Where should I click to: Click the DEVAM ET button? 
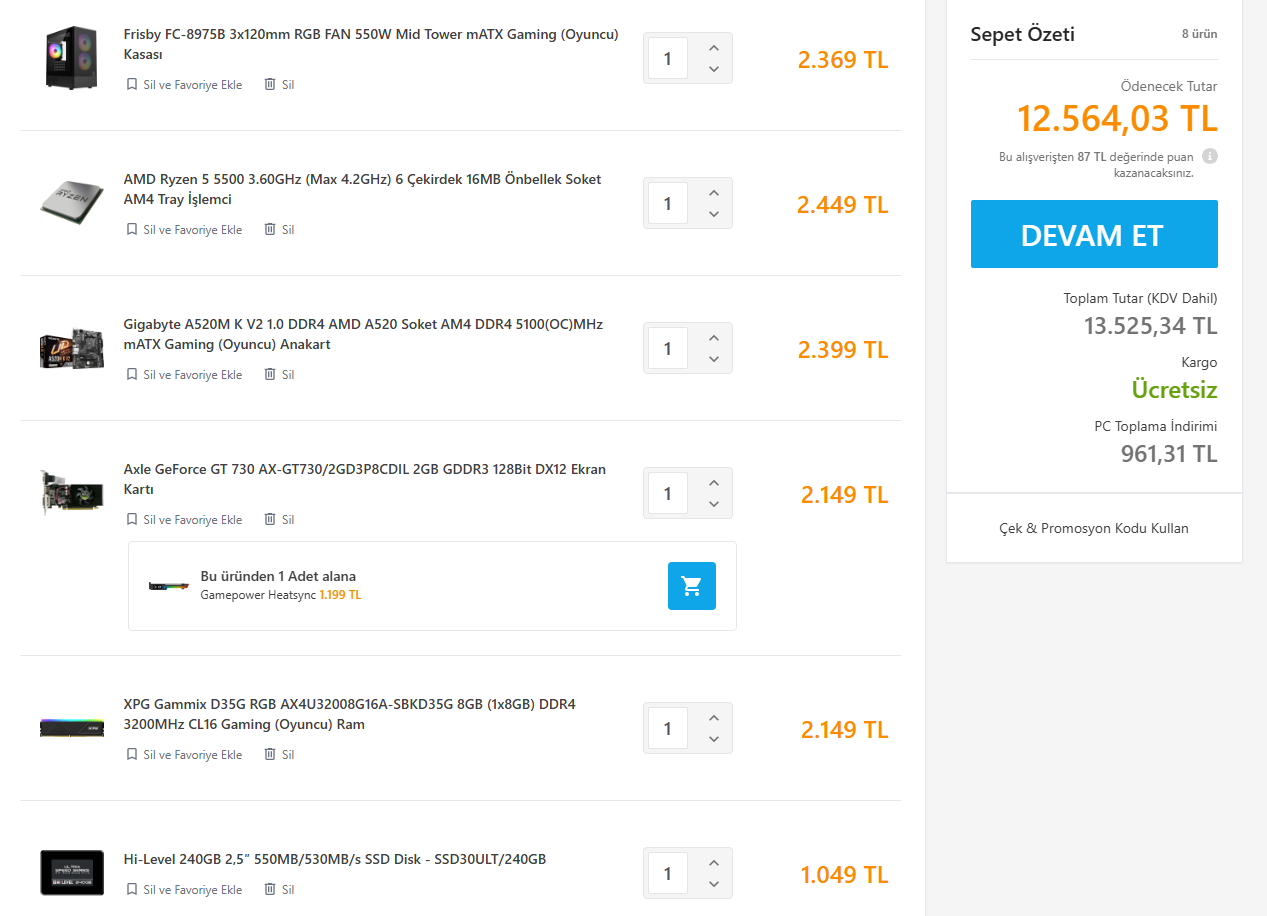pos(1094,234)
